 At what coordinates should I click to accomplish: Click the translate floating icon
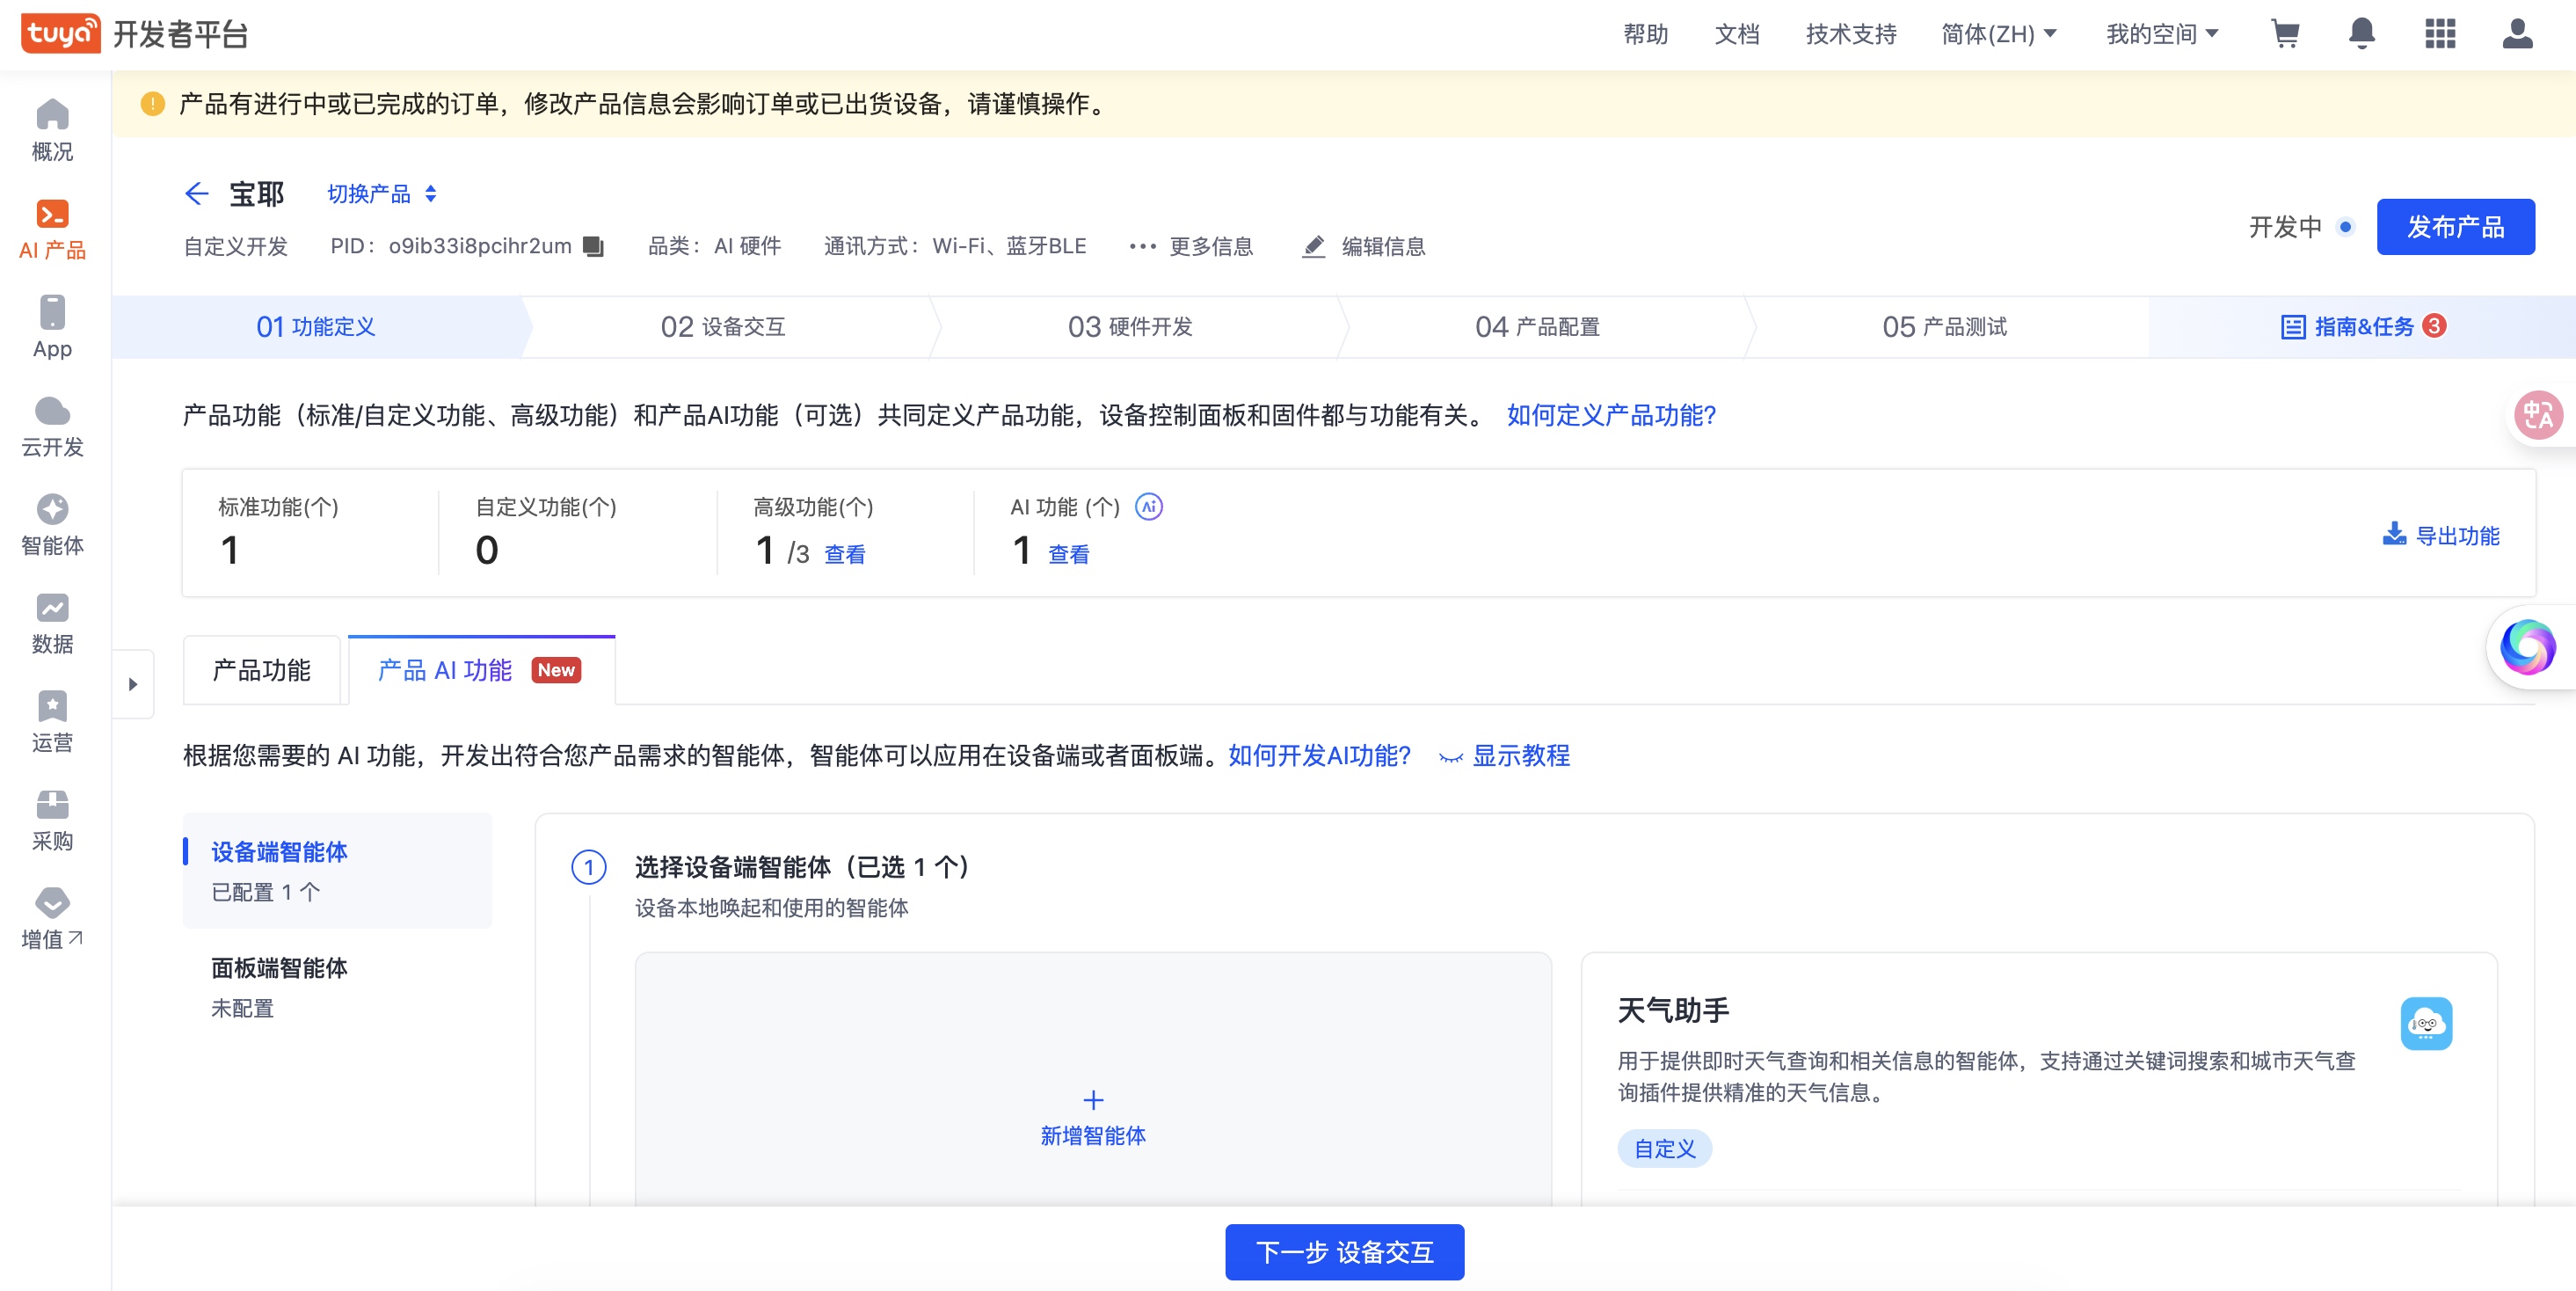pyautogui.click(x=2538, y=414)
